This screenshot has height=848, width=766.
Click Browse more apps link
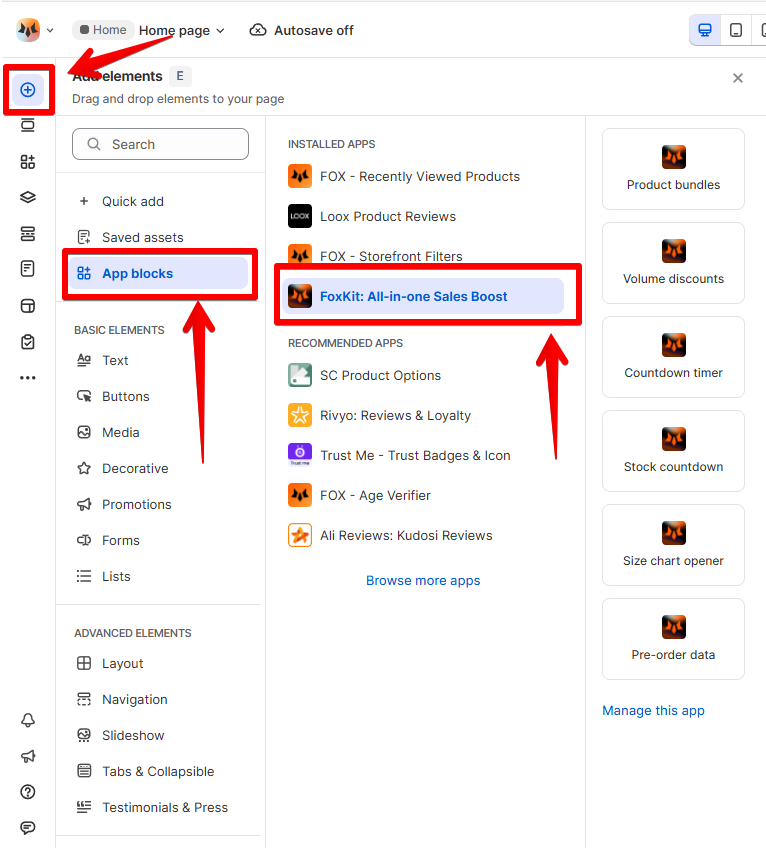[423, 580]
